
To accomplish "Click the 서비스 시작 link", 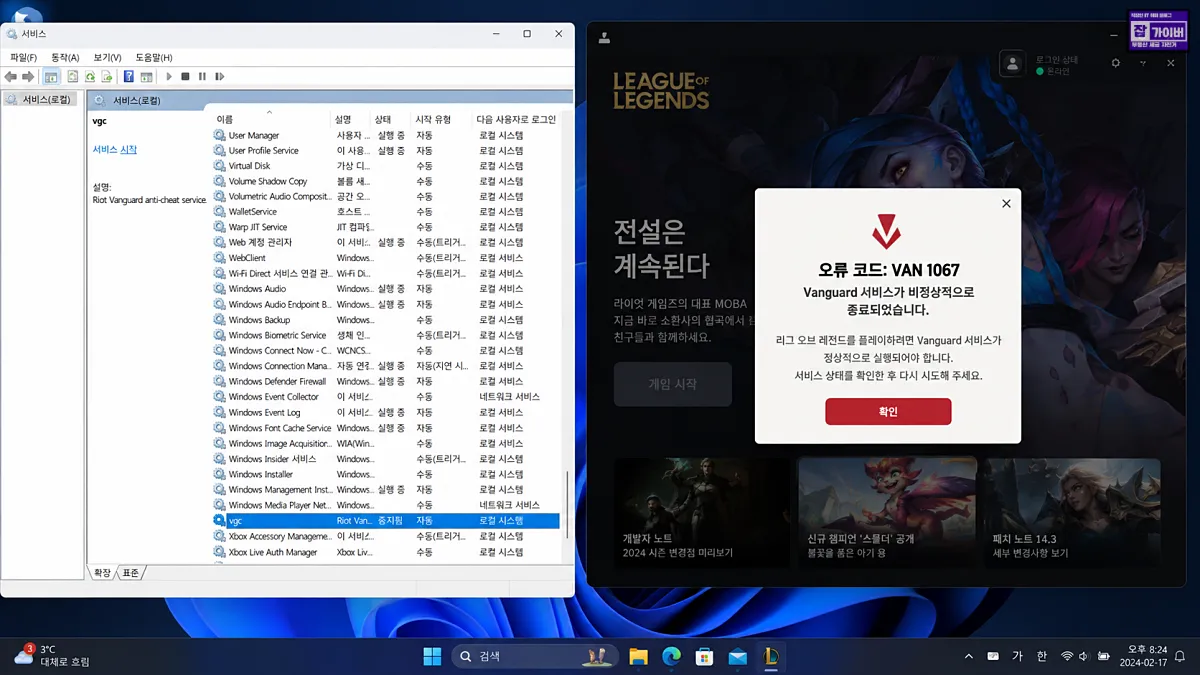I will (115, 150).
